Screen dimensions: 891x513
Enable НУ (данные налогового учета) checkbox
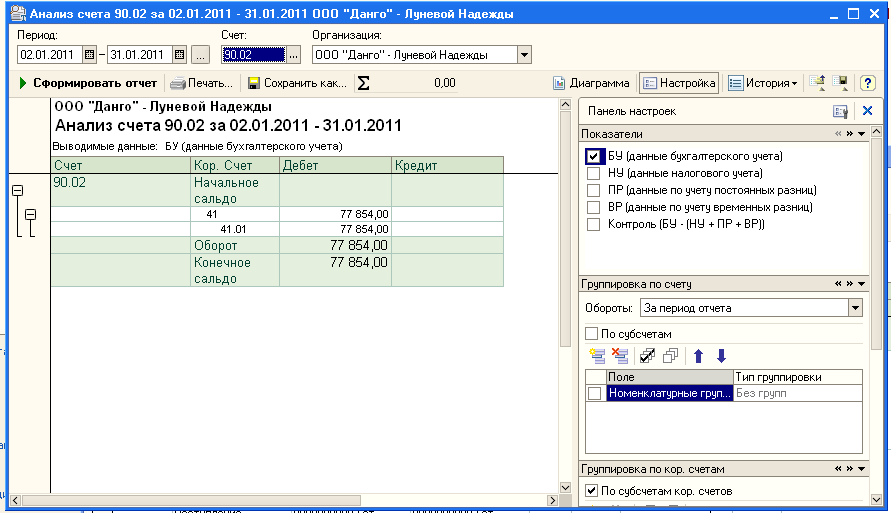594,173
